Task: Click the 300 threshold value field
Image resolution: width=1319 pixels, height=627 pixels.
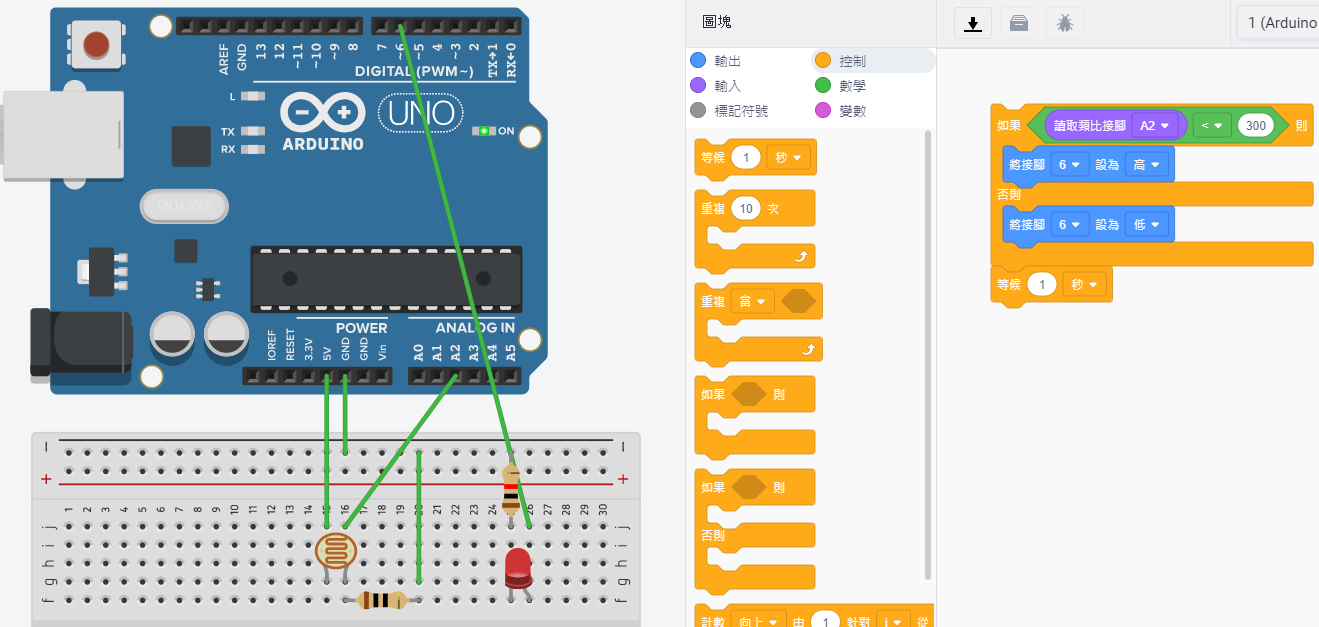Action: pos(1254,126)
